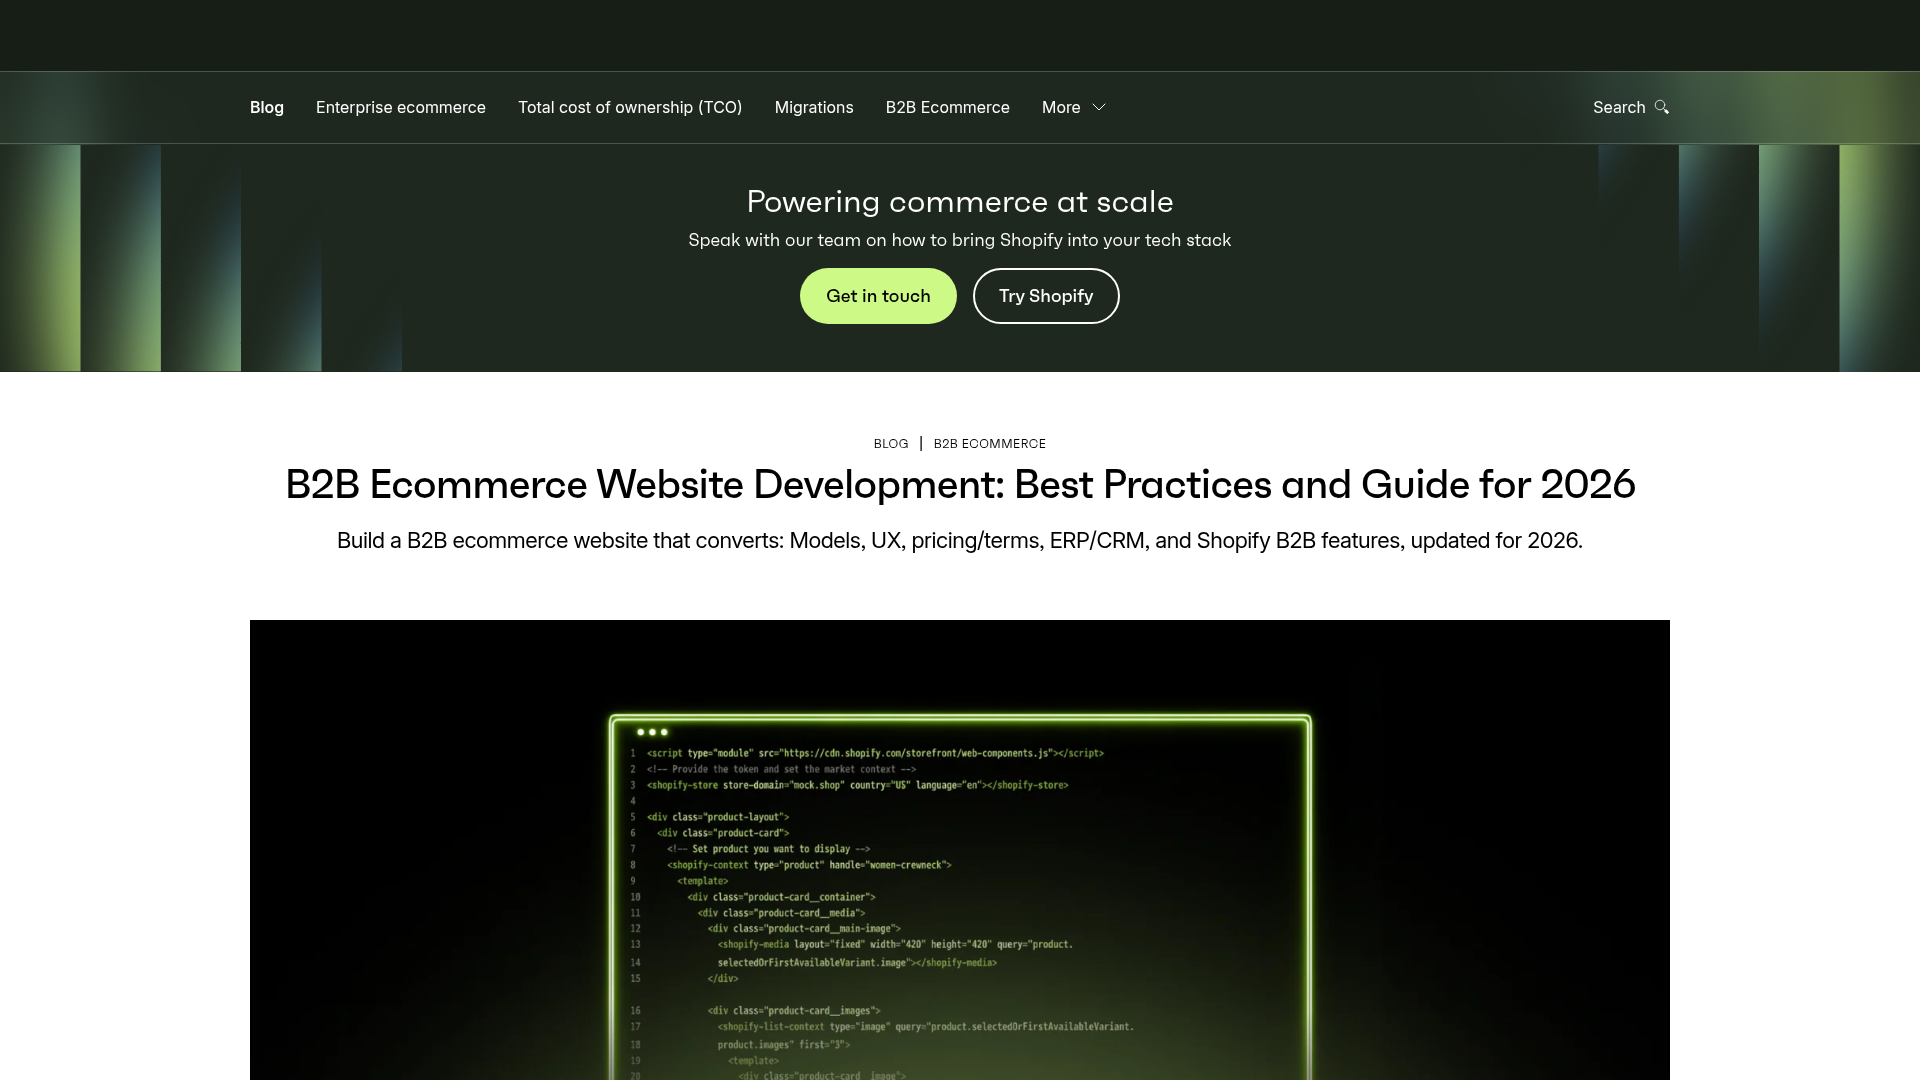Follow the B2B ECOMMERCE breadcrumb link

click(990, 444)
